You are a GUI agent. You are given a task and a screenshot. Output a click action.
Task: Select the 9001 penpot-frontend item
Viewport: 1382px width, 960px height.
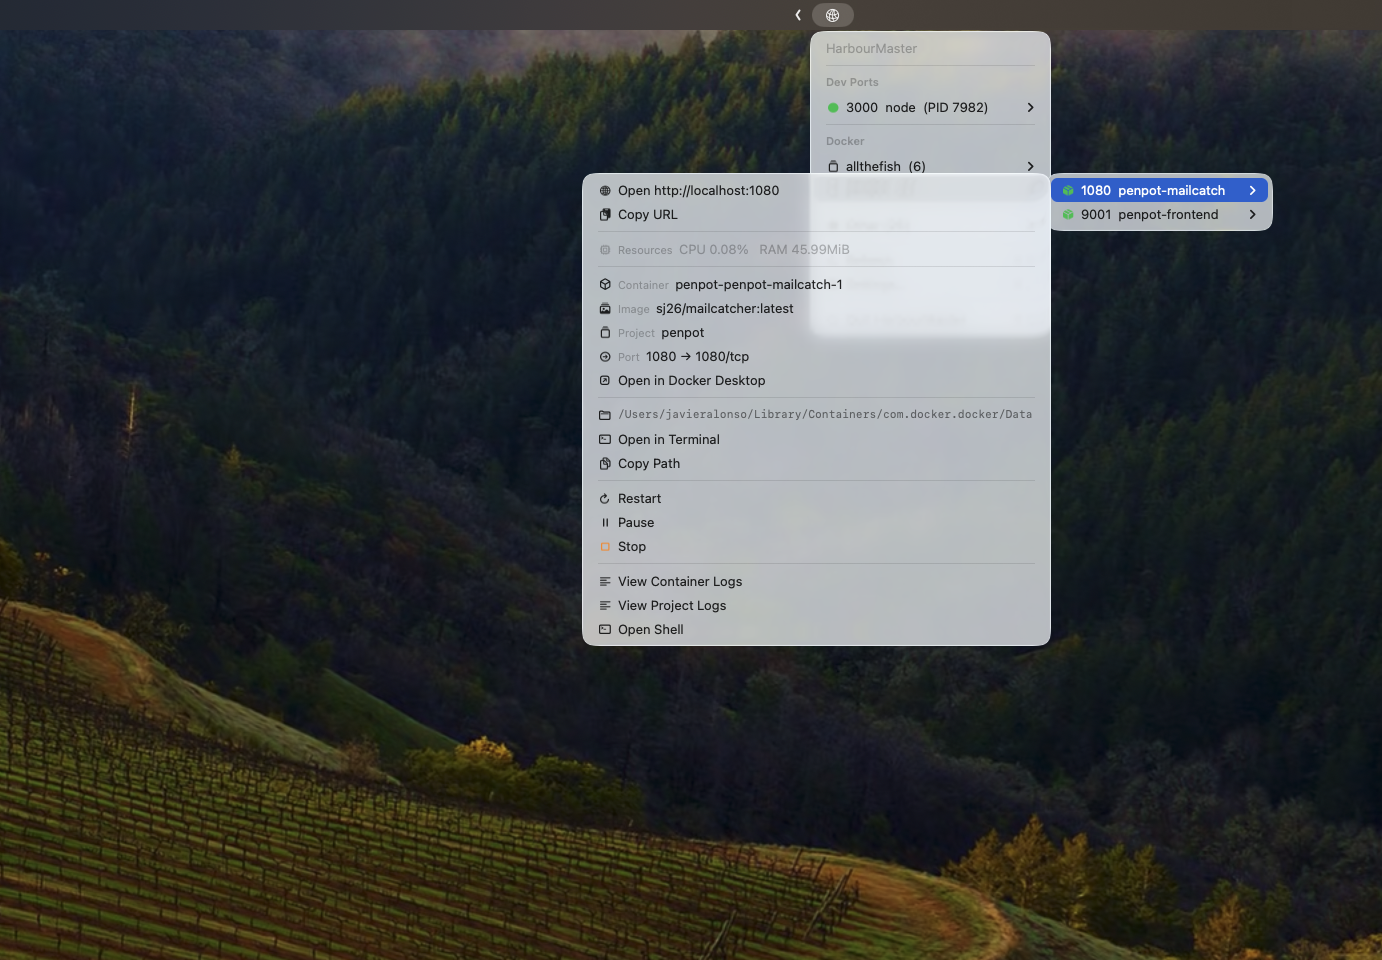(1160, 214)
